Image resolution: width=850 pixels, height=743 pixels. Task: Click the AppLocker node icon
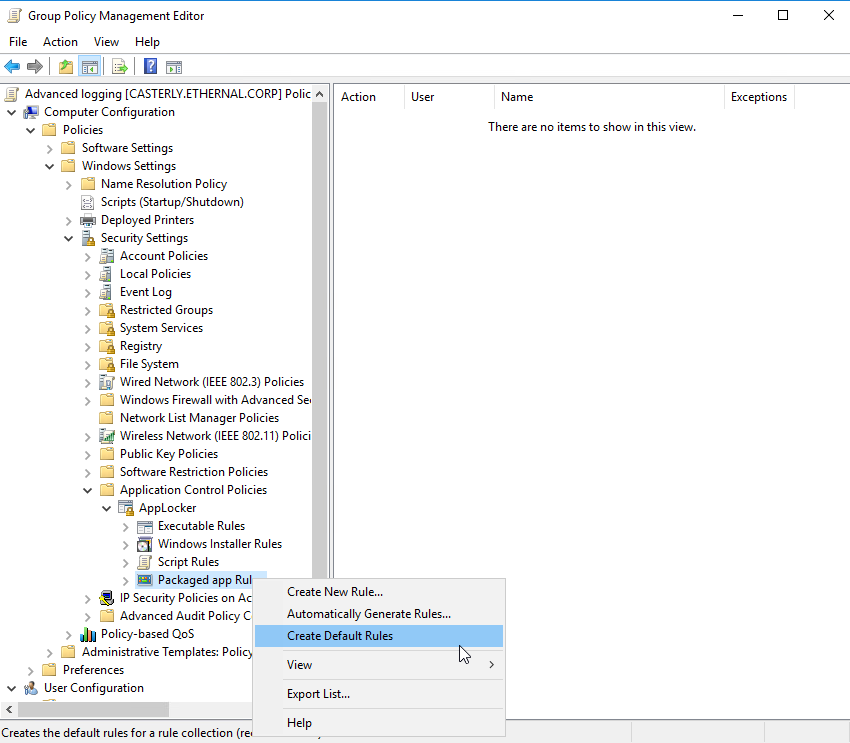coord(126,508)
